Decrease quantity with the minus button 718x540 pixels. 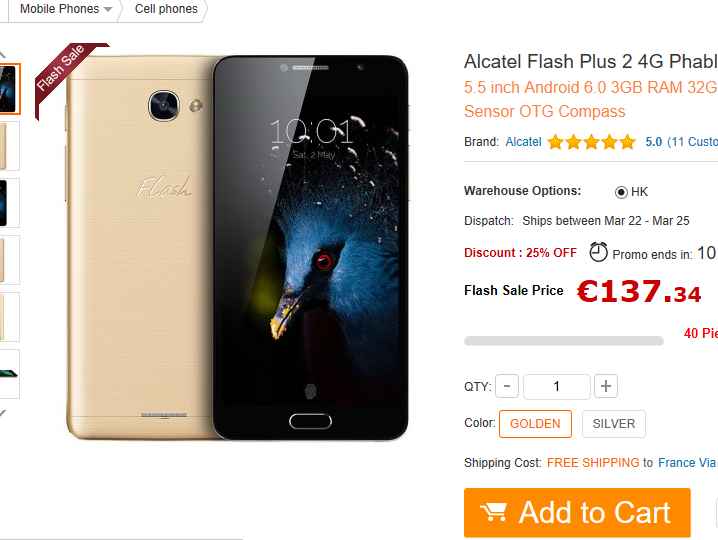pyautogui.click(x=506, y=386)
